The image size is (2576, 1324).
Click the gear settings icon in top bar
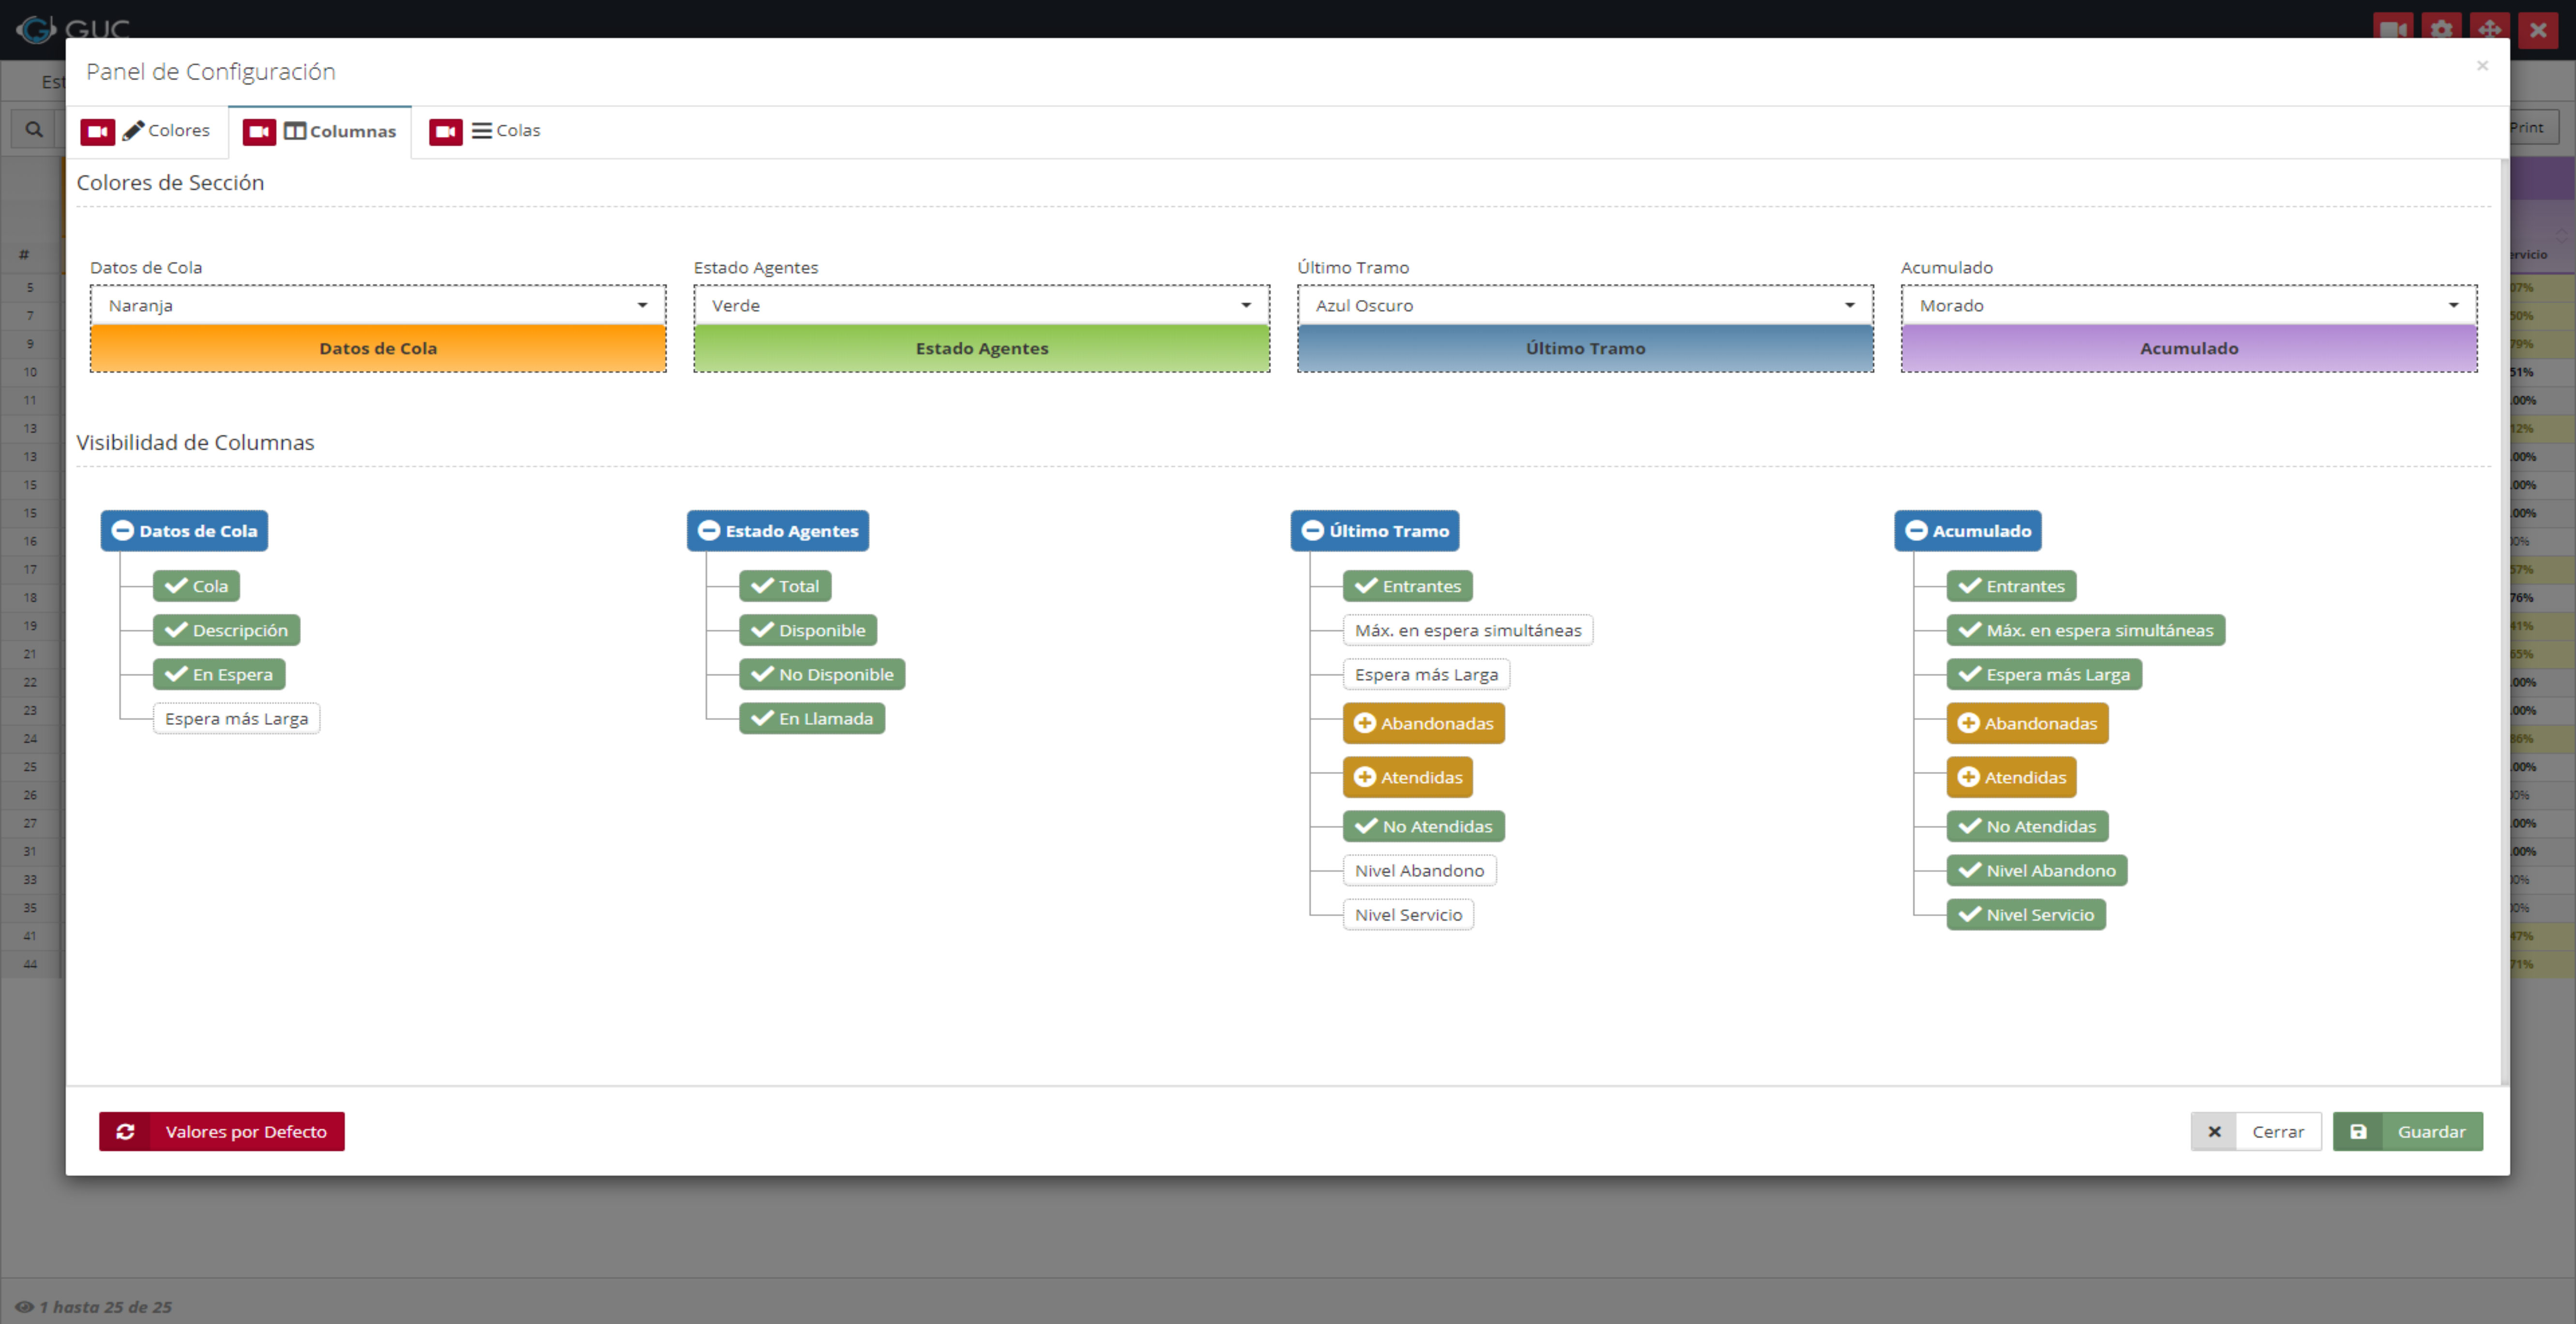(x=2442, y=29)
